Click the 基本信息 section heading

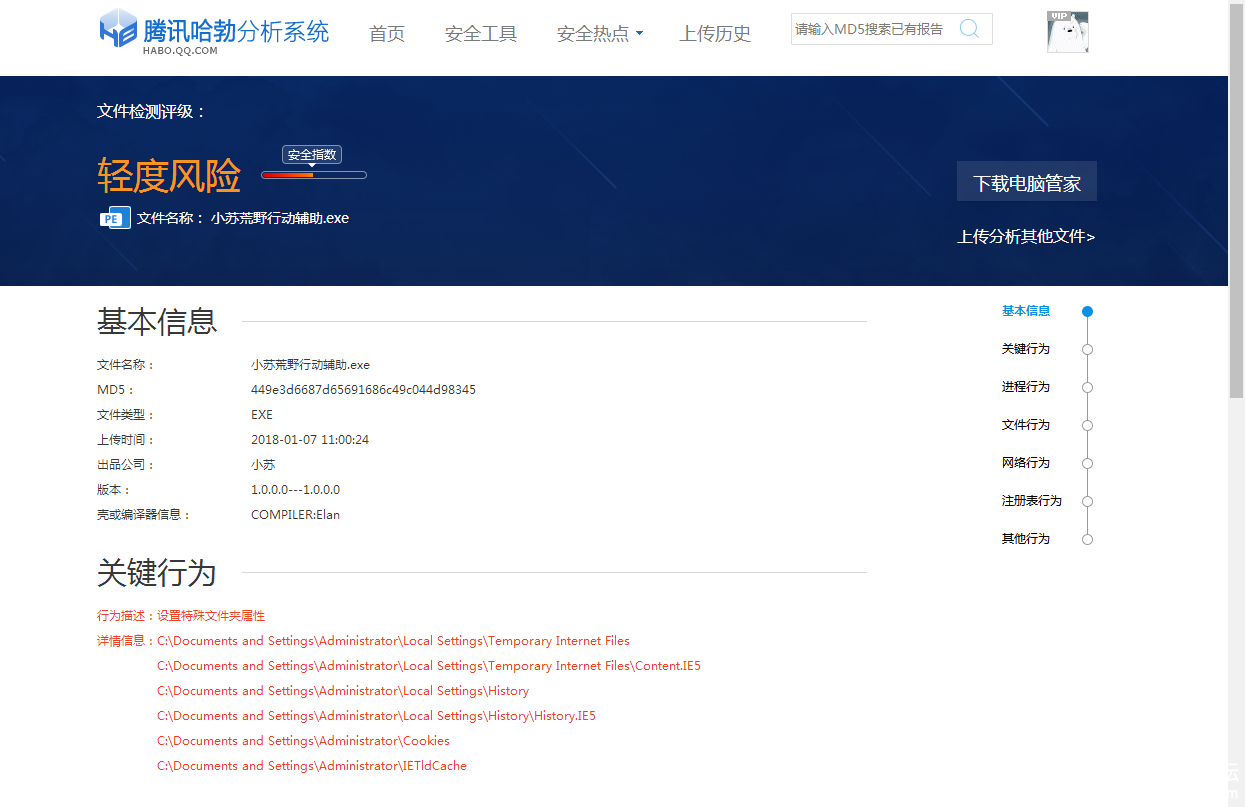[x=157, y=322]
